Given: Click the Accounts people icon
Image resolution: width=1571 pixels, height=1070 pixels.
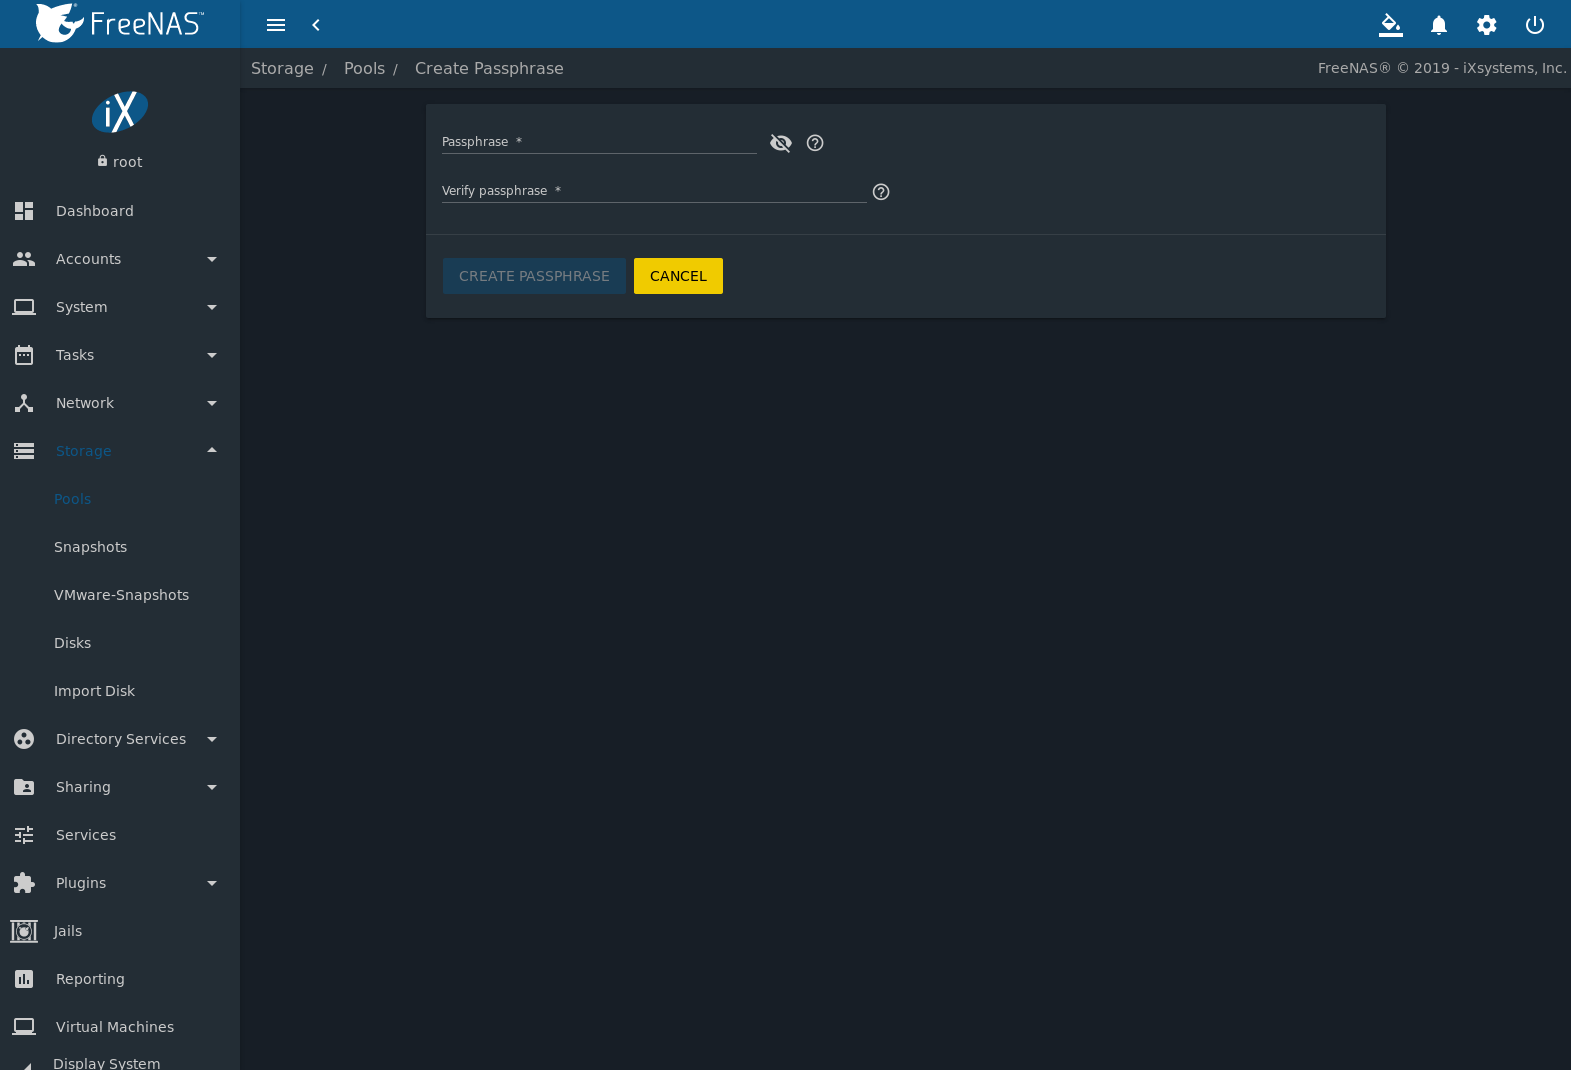Looking at the screenshot, I should click(x=24, y=259).
